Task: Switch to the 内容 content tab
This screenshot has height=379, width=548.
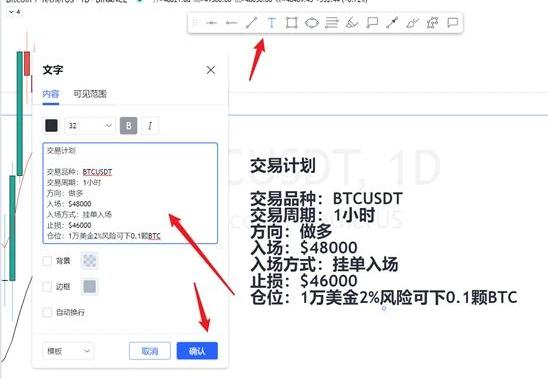Action: pos(51,94)
